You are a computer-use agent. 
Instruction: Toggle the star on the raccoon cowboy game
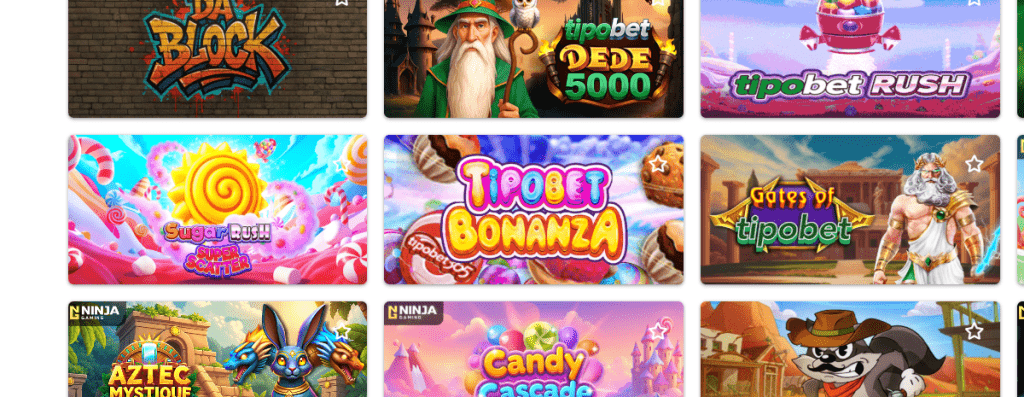click(974, 331)
